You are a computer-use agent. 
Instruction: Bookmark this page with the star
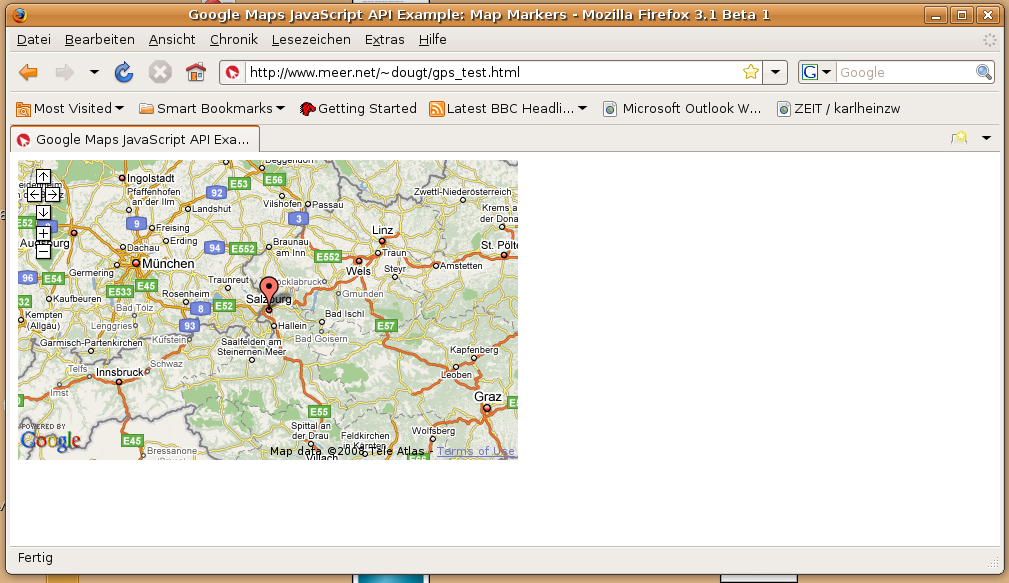pos(750,72)
